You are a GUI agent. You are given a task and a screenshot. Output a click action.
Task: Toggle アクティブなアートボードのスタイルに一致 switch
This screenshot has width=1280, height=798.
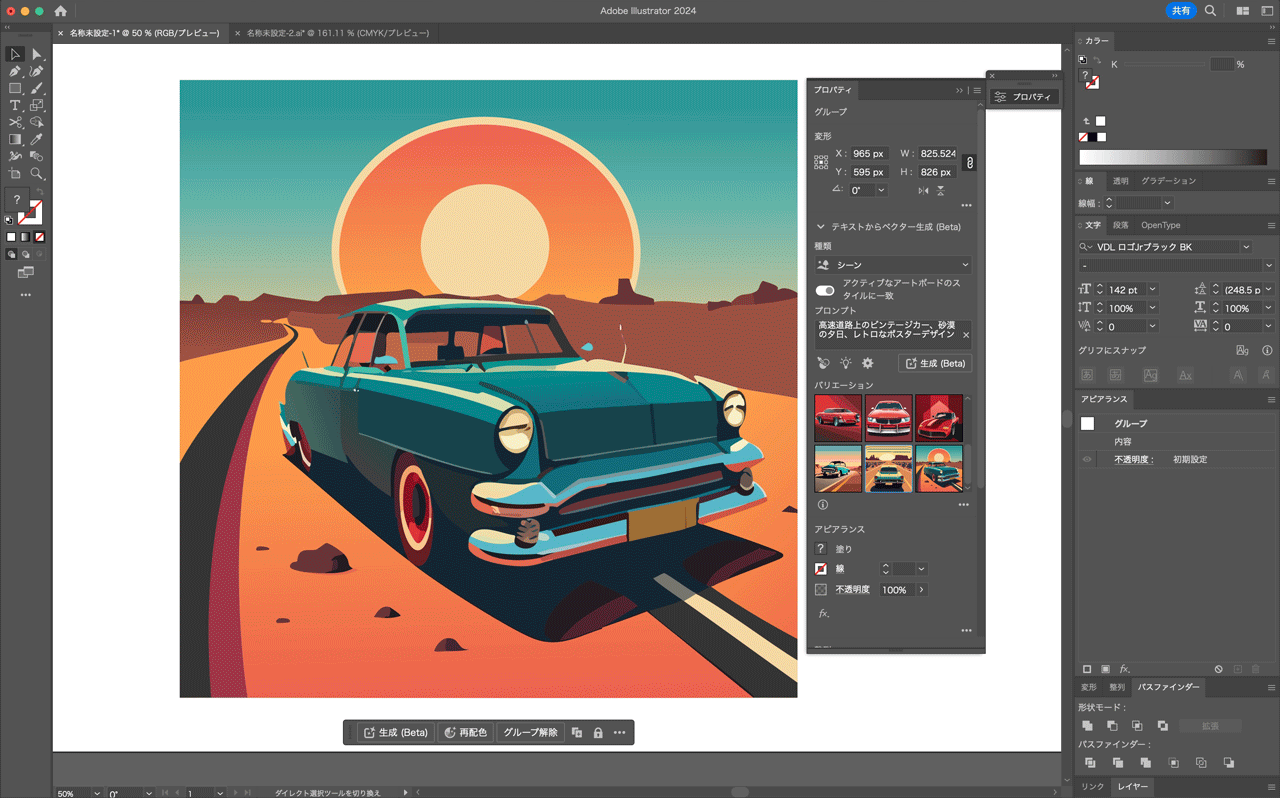[x=824, y=289]
